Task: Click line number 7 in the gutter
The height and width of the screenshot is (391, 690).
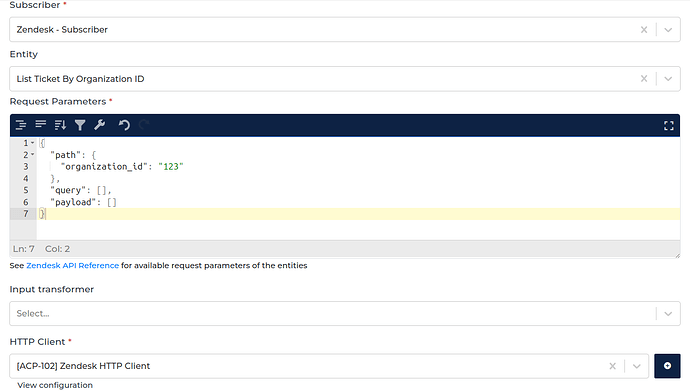Action: pos(26,214)
